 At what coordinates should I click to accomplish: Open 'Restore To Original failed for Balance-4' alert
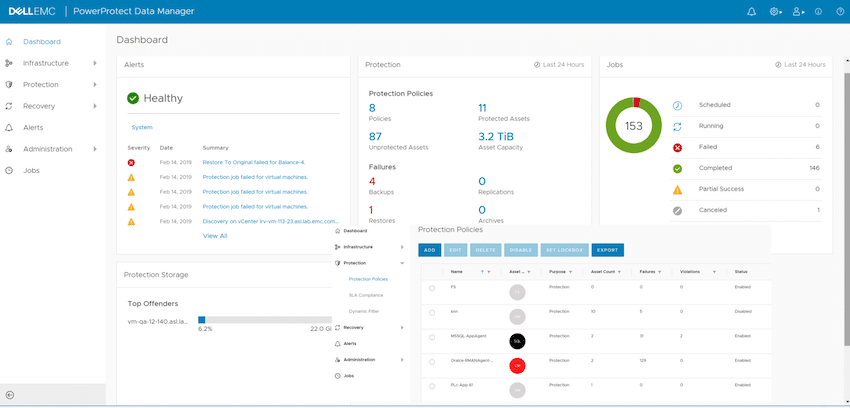point(254,162)
